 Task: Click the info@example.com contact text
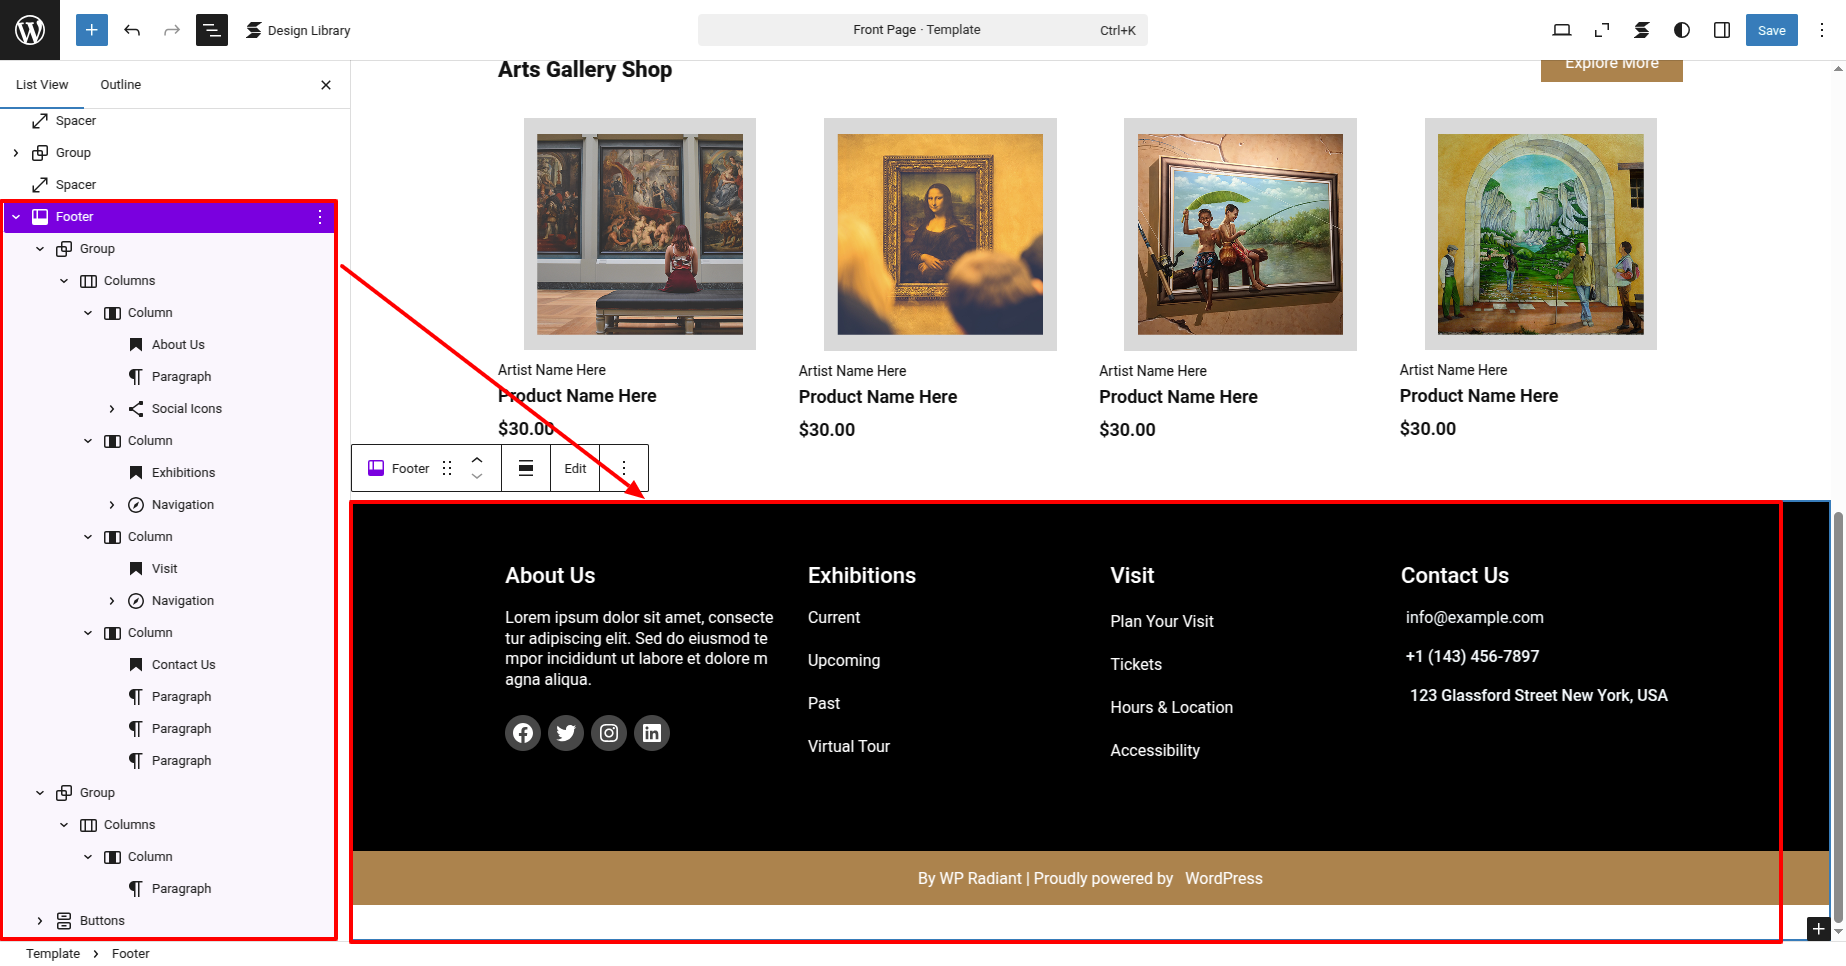[1475, 618]
